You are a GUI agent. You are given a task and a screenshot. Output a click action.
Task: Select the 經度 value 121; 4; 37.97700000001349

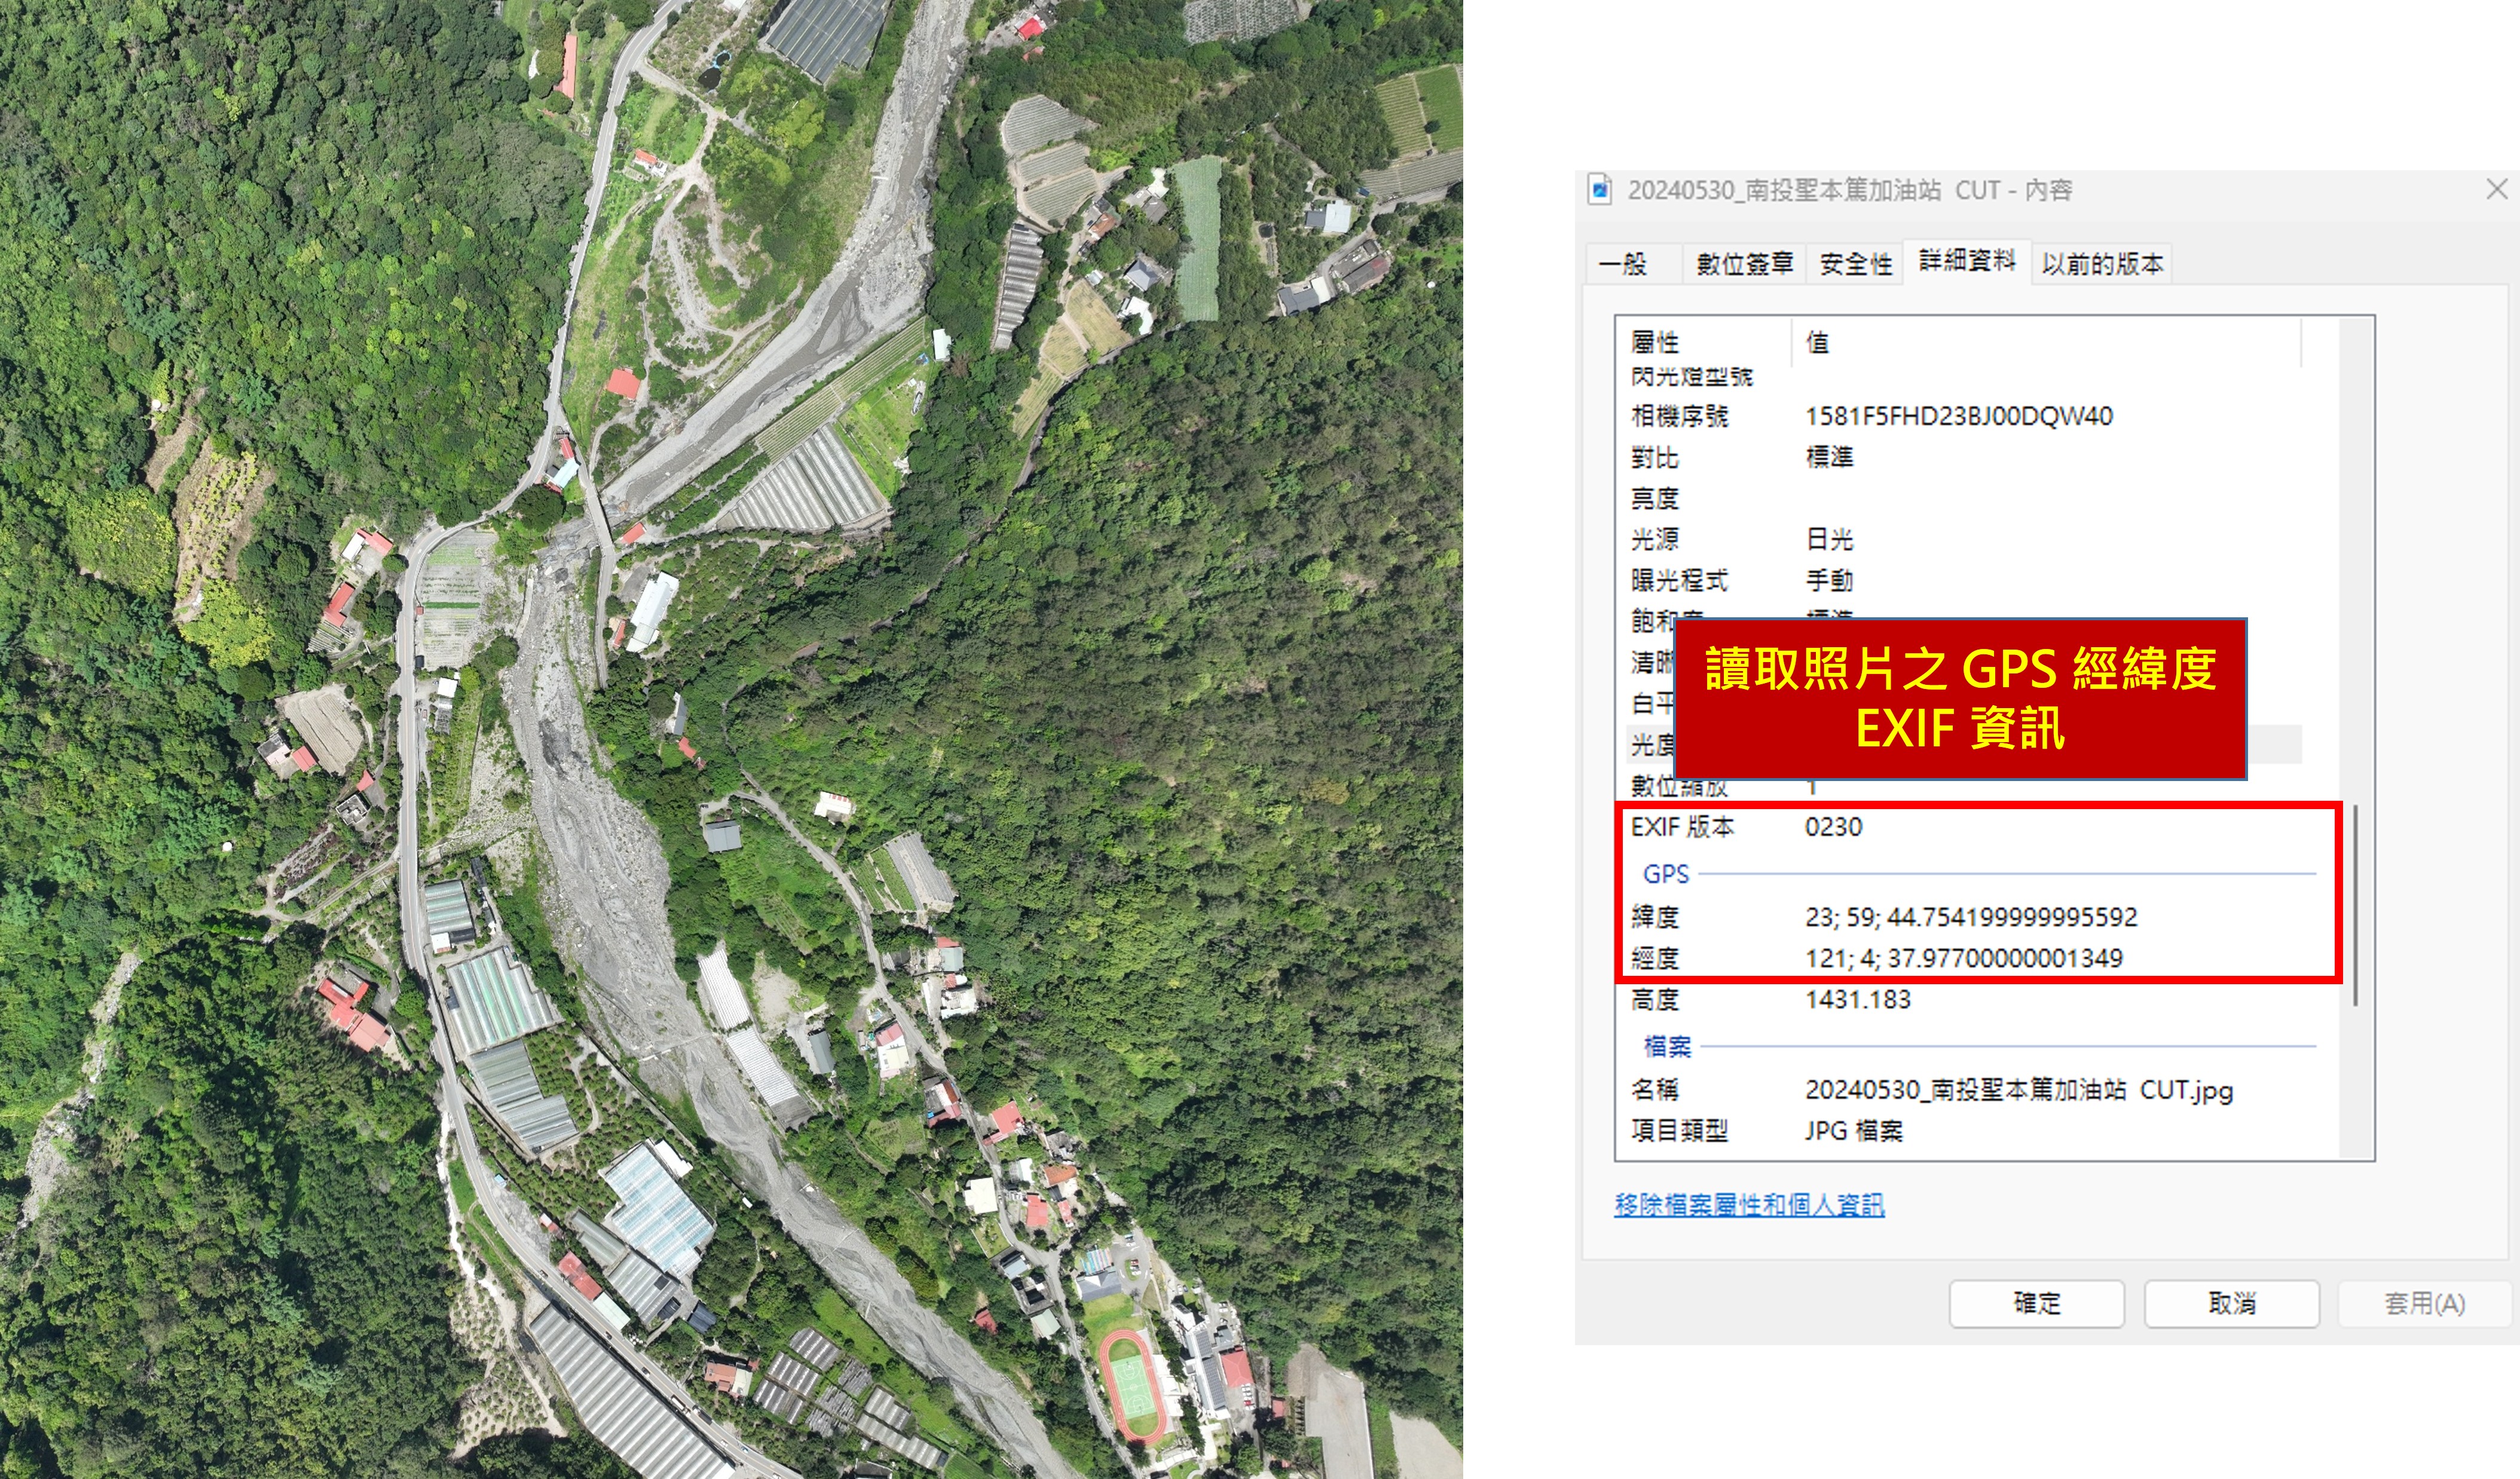[x=1964, y=958]
